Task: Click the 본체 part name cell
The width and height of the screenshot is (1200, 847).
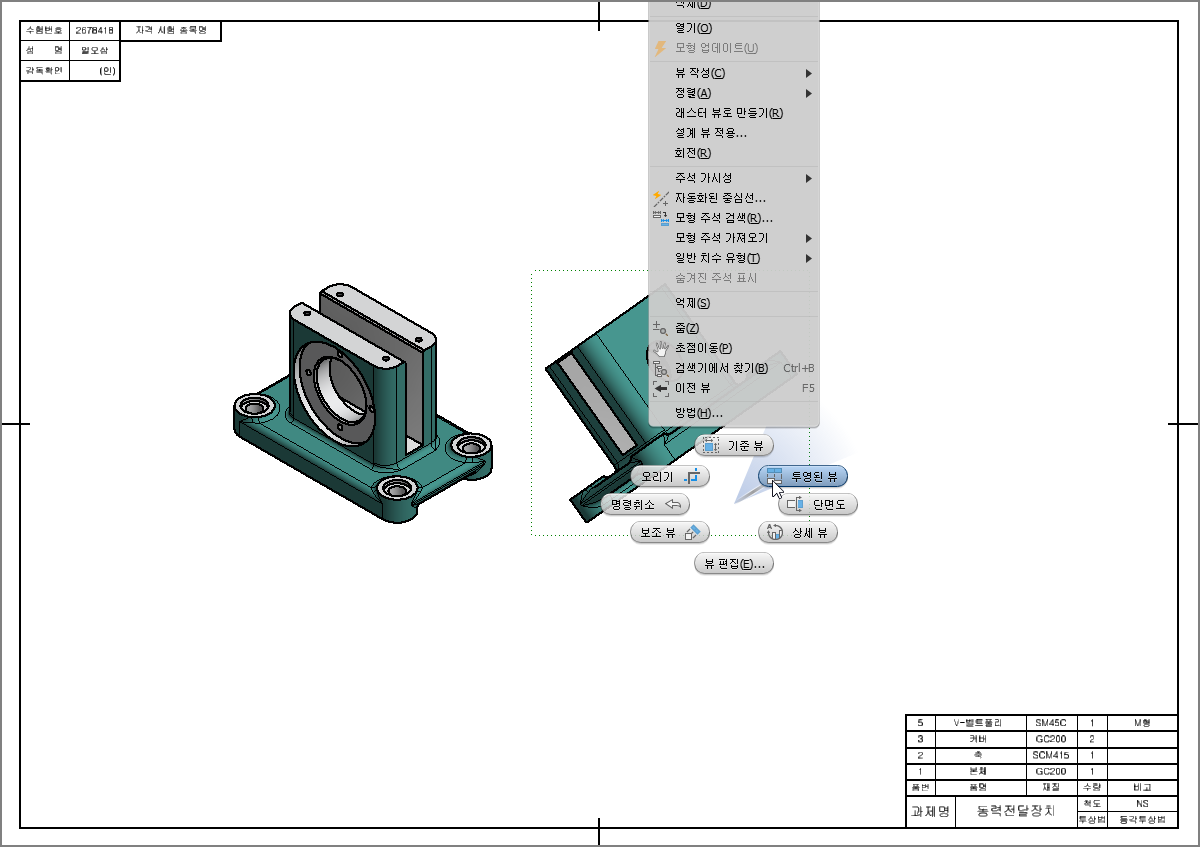Action: [x=981, y=772]
